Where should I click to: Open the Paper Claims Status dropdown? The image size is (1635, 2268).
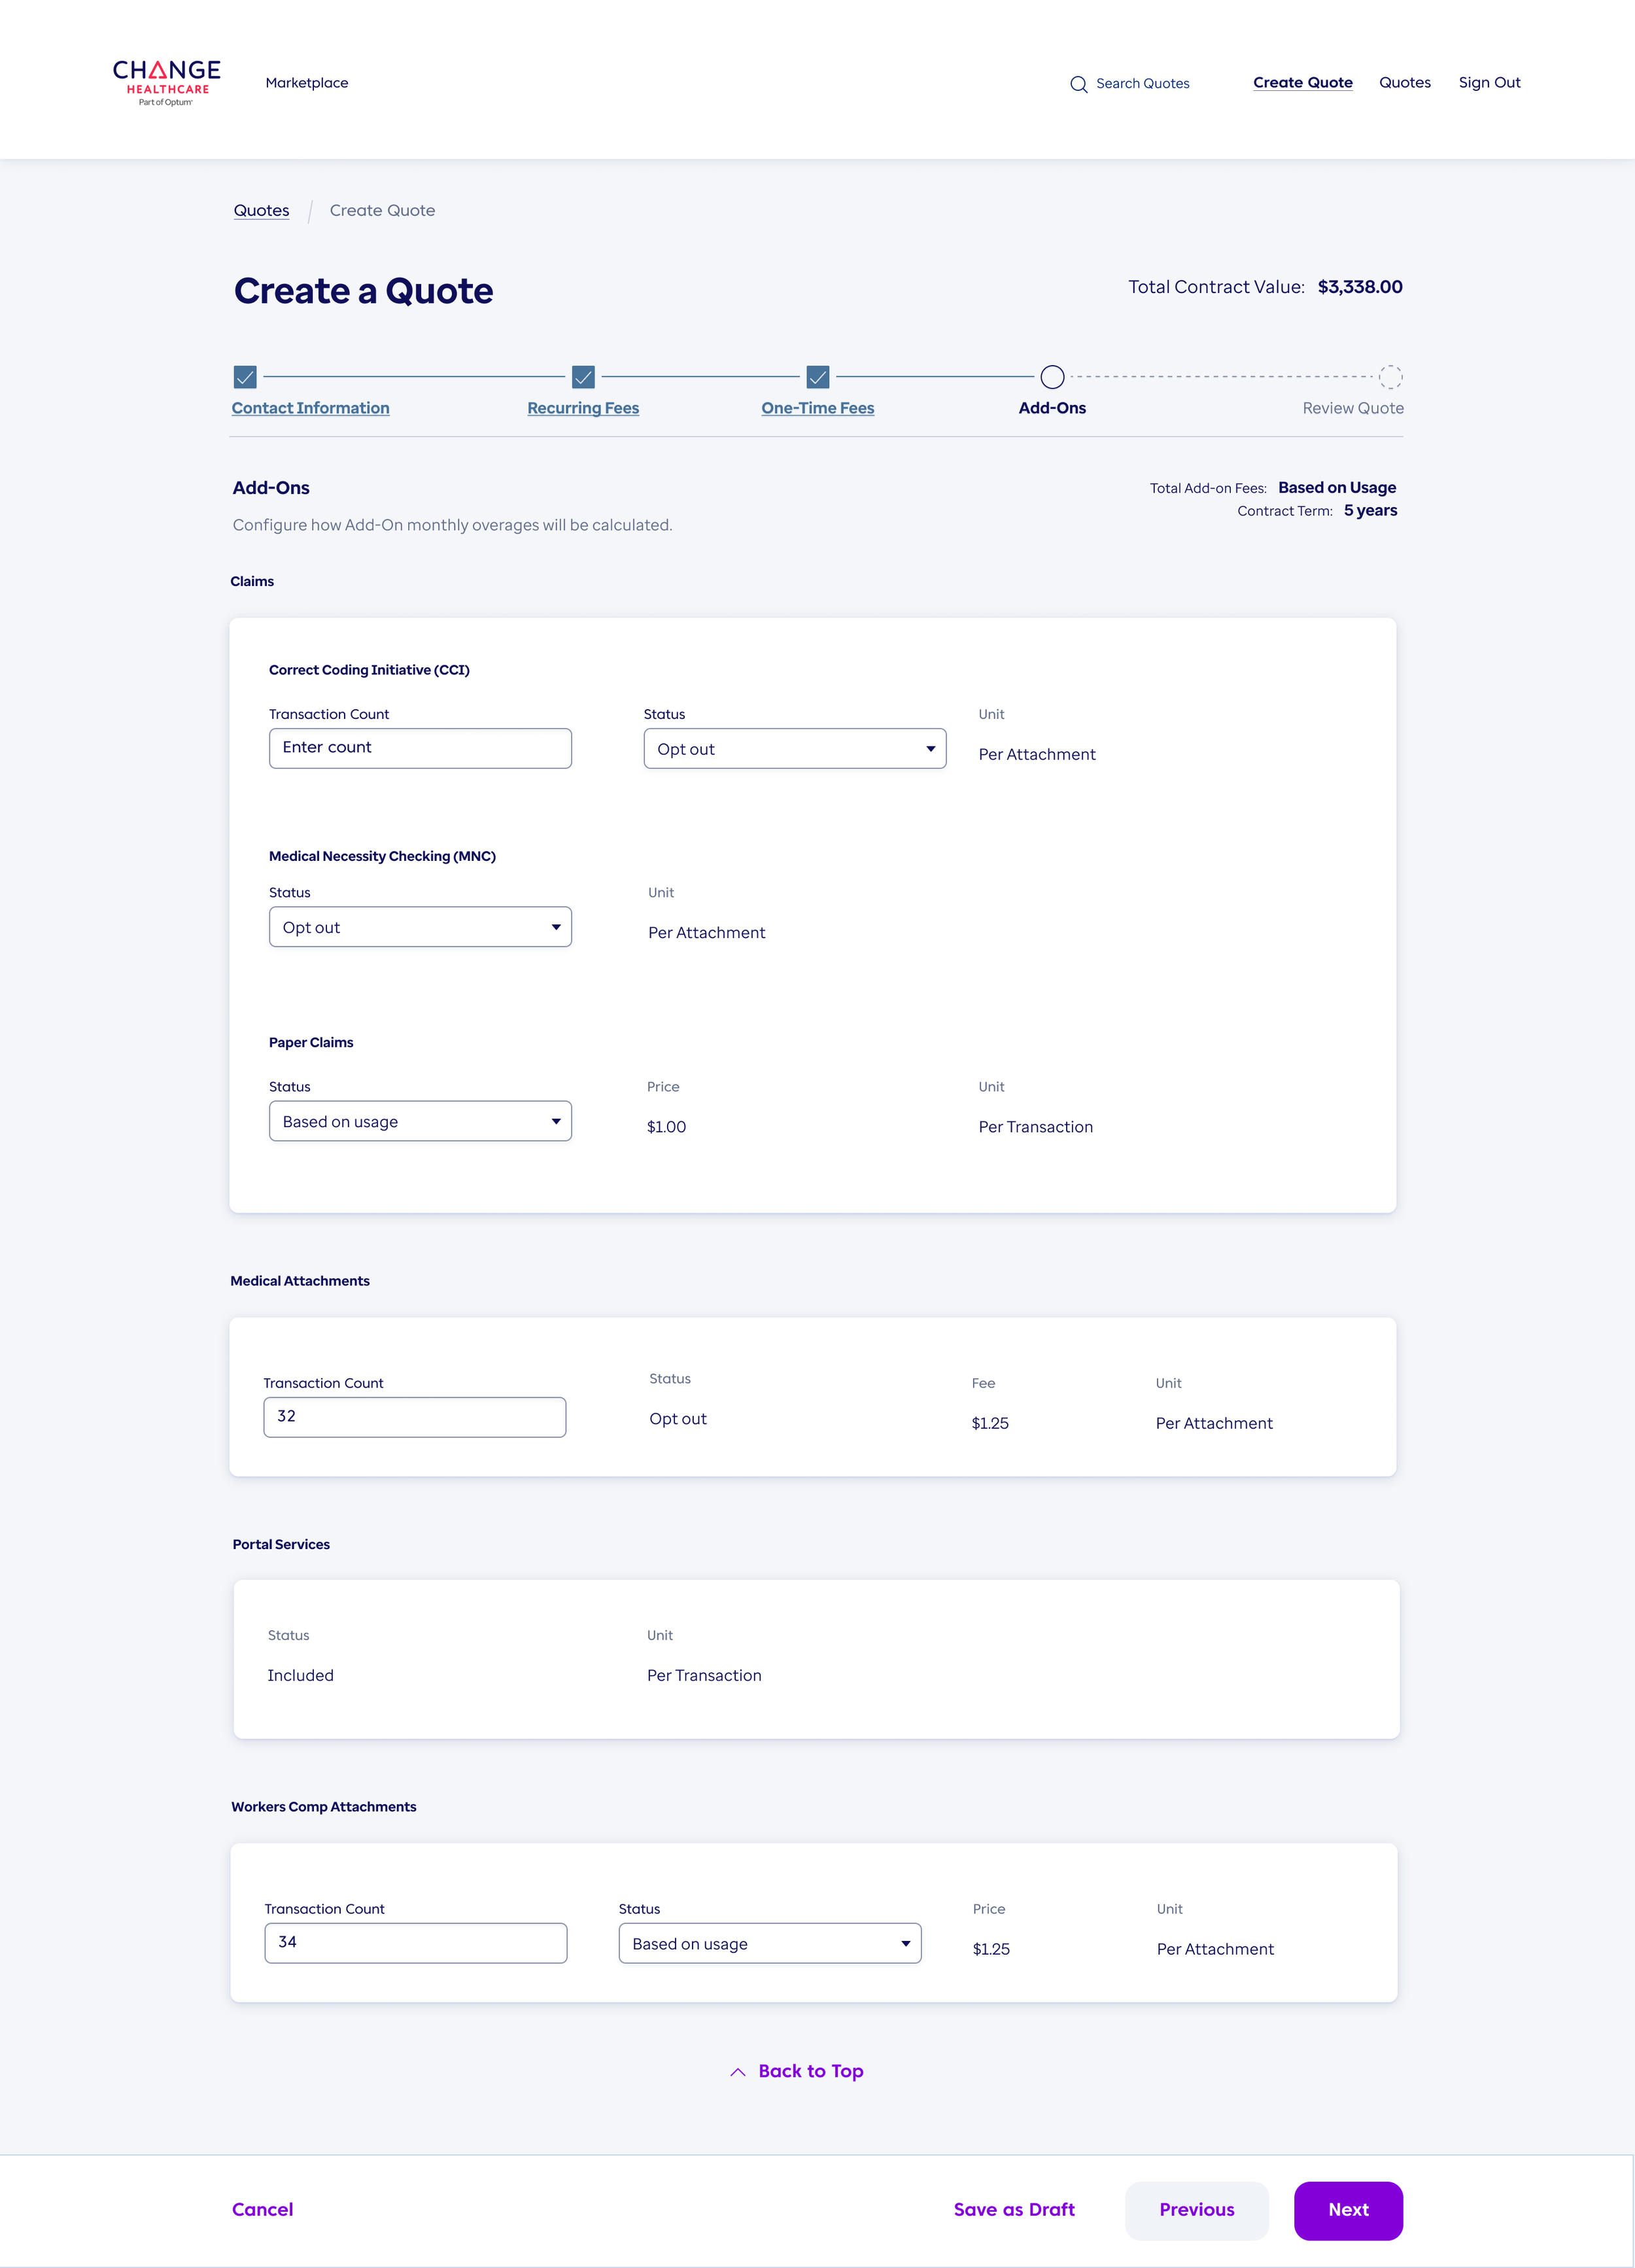click(x=420, y=1121)
